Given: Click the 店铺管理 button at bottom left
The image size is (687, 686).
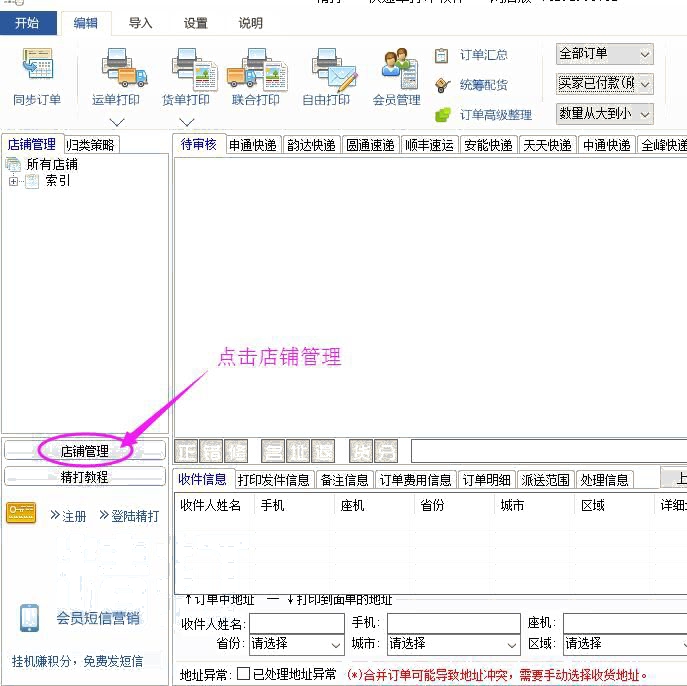Looking at the screenshot, I should tap(85, 451).
